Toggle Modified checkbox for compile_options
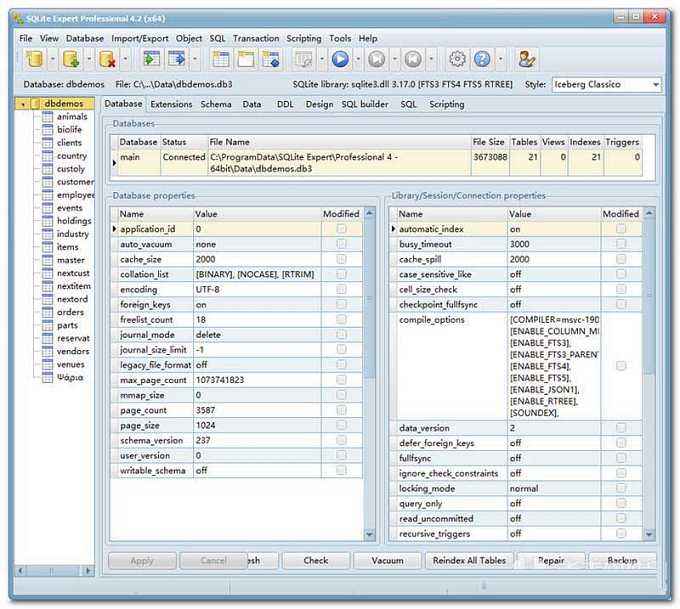Image resolution: width=680 pixels, height=609 pixels. pyautogui.click(x=621, y=366)
